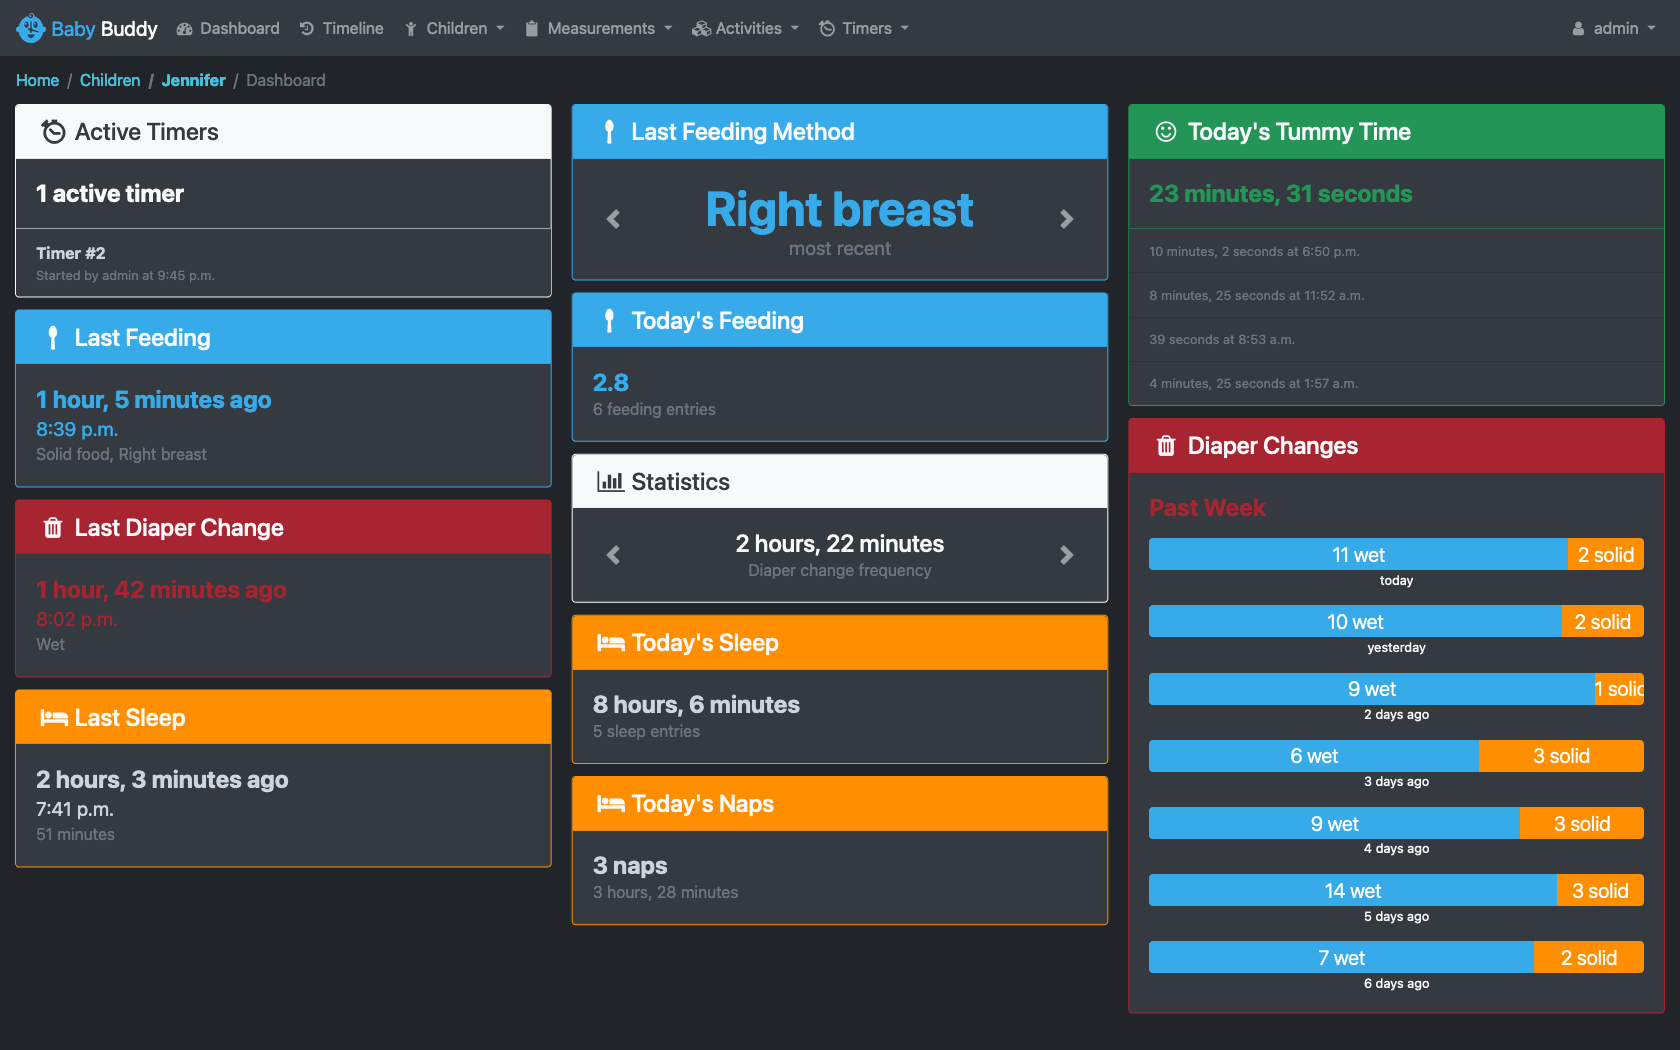Go to previous statistic with left chevron
This screenshot has height=1050, width=1680.
pyautogui.click(x=613, y=555)
